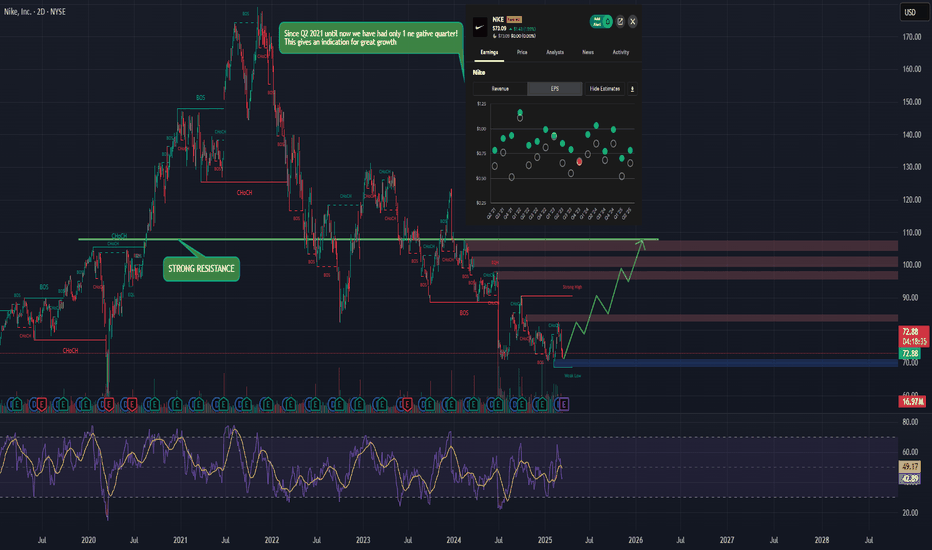
Task: Close the NKE earnings panel
Action: tap(633, 21)
